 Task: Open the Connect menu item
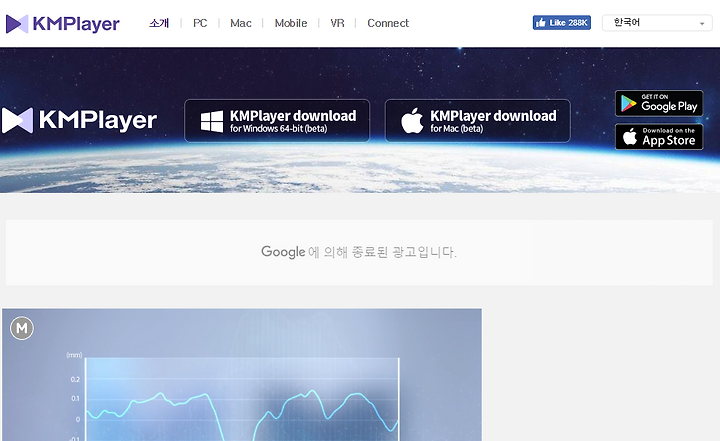click(x=388, y=23)
